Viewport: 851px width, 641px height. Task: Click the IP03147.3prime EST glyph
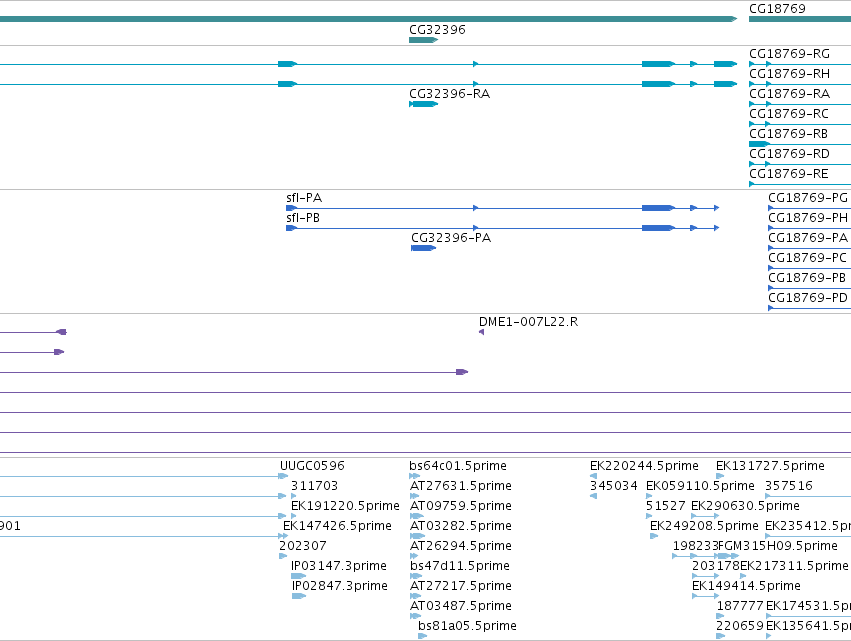pyautogui.click(x=299, y=576)
